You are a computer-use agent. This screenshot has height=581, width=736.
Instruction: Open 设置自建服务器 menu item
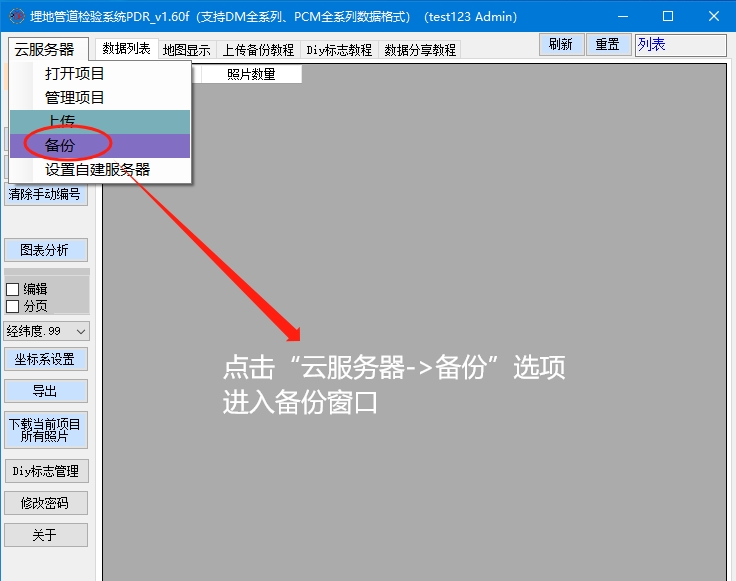coord(97,170)
